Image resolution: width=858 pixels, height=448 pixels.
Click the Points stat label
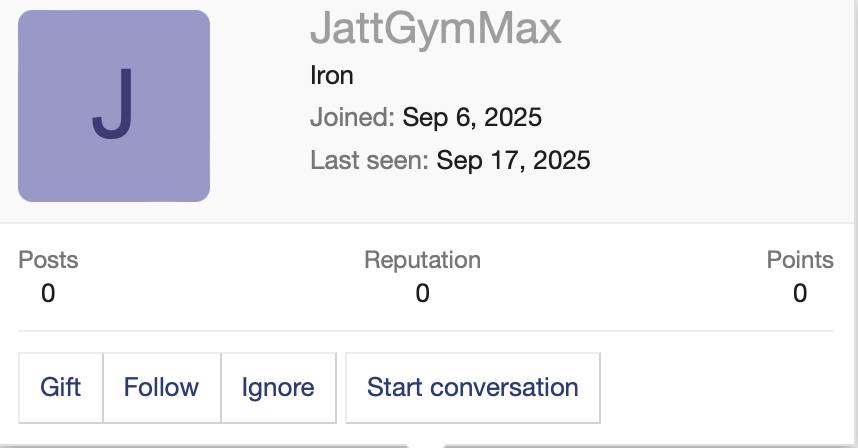pos(799,260)
